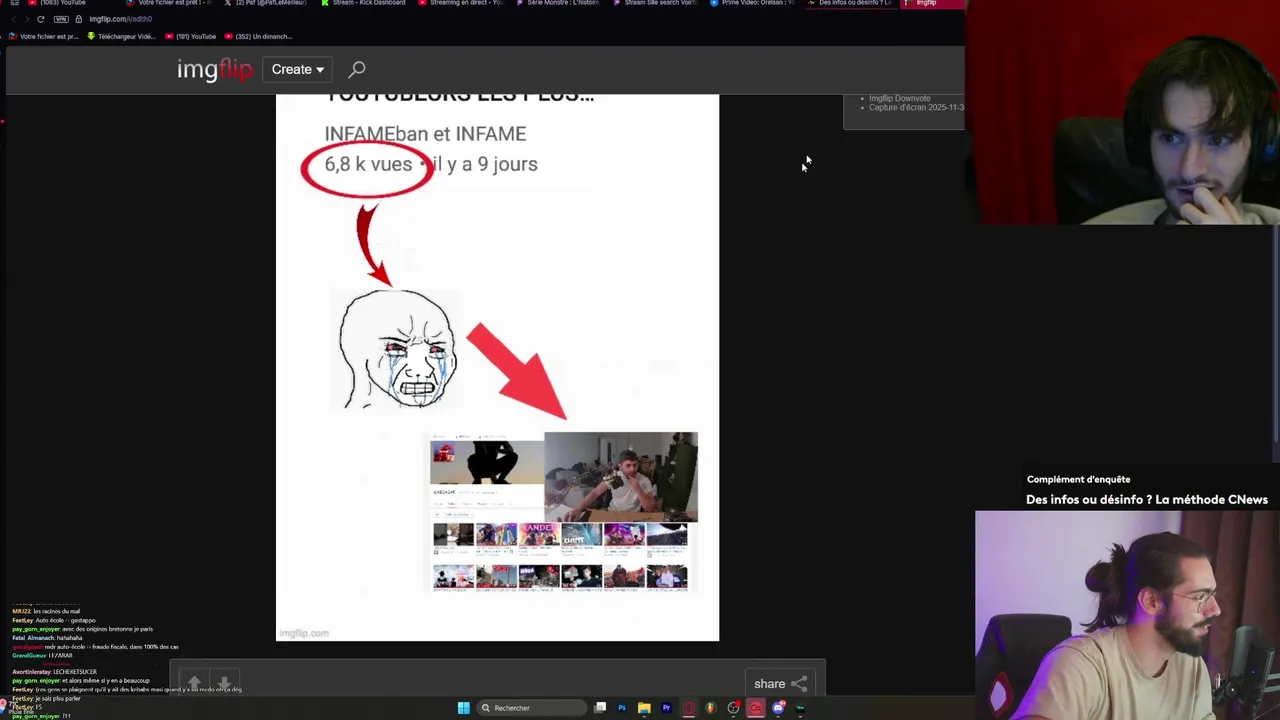Open the Create dropdown menu
The image size is (1280, 720).
click(x=298, y=69)
